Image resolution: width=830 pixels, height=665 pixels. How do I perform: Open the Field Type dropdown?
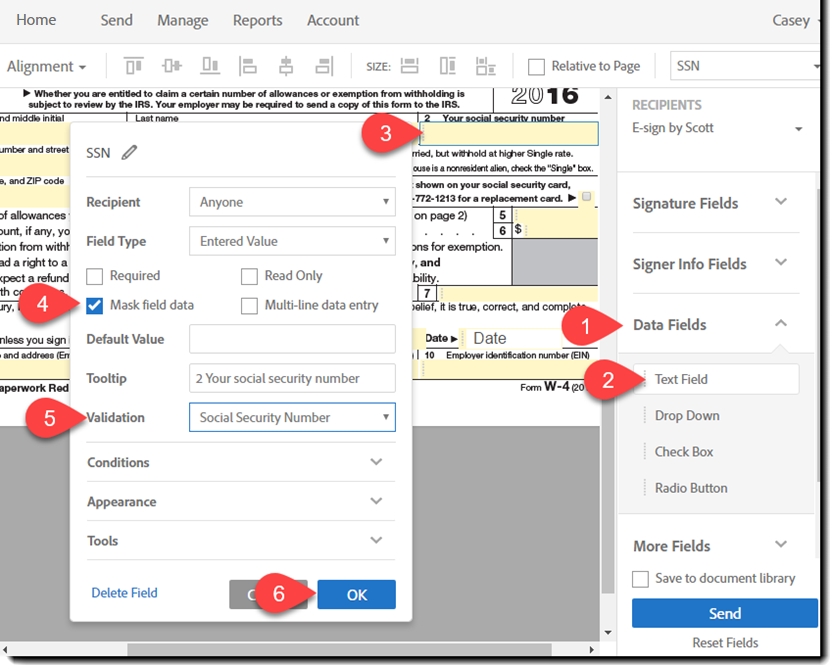click(x=292, y=241)
